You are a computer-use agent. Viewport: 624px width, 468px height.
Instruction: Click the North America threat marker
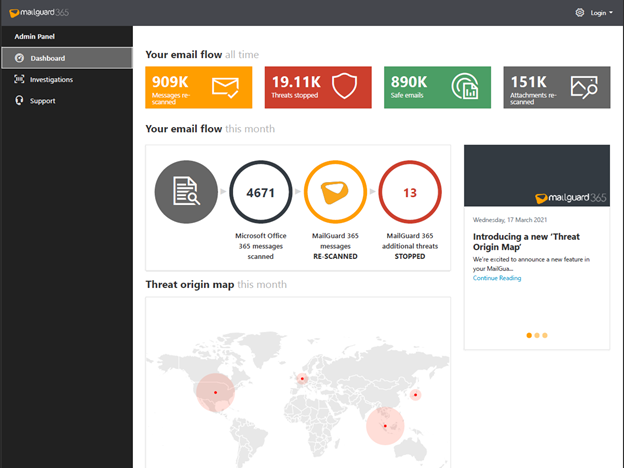point(215,392)
